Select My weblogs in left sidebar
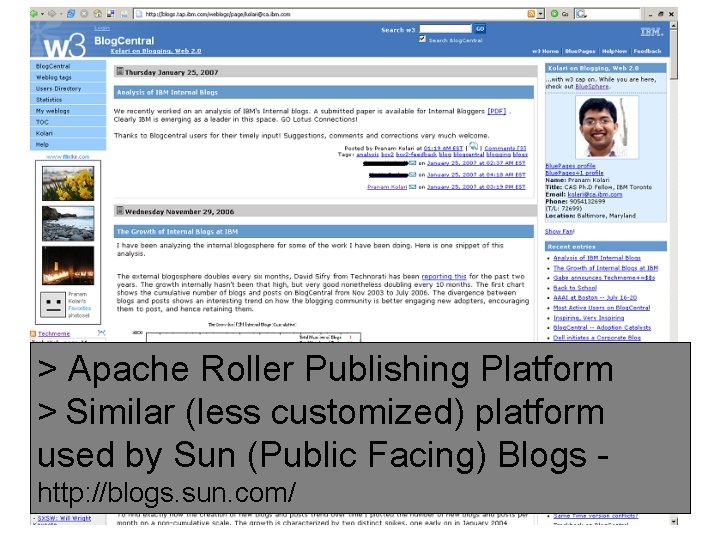 (x=68, y=111)
